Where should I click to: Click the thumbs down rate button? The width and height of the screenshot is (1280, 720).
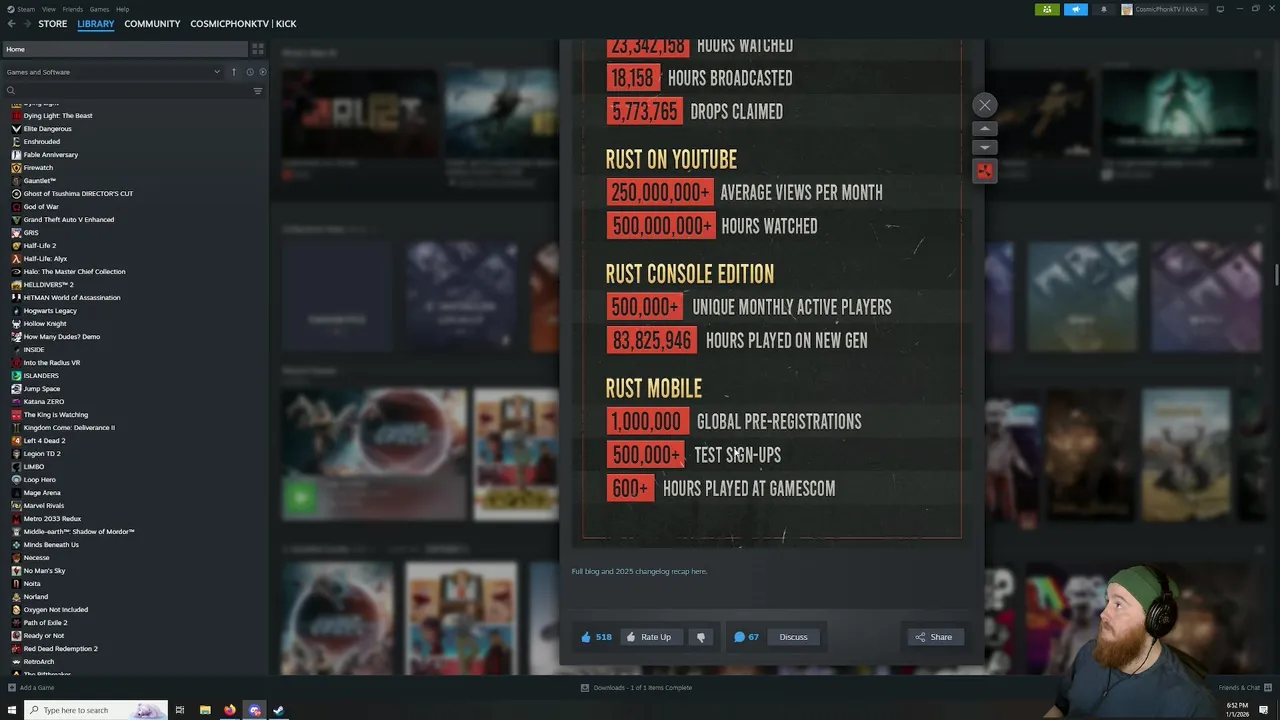tap(701, 637)
